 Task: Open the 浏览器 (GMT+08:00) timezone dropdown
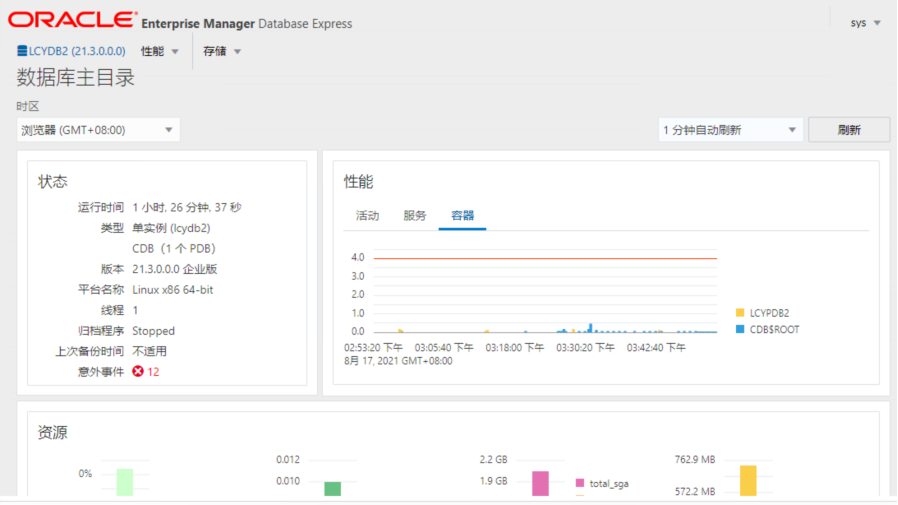[x=98, y=130]
